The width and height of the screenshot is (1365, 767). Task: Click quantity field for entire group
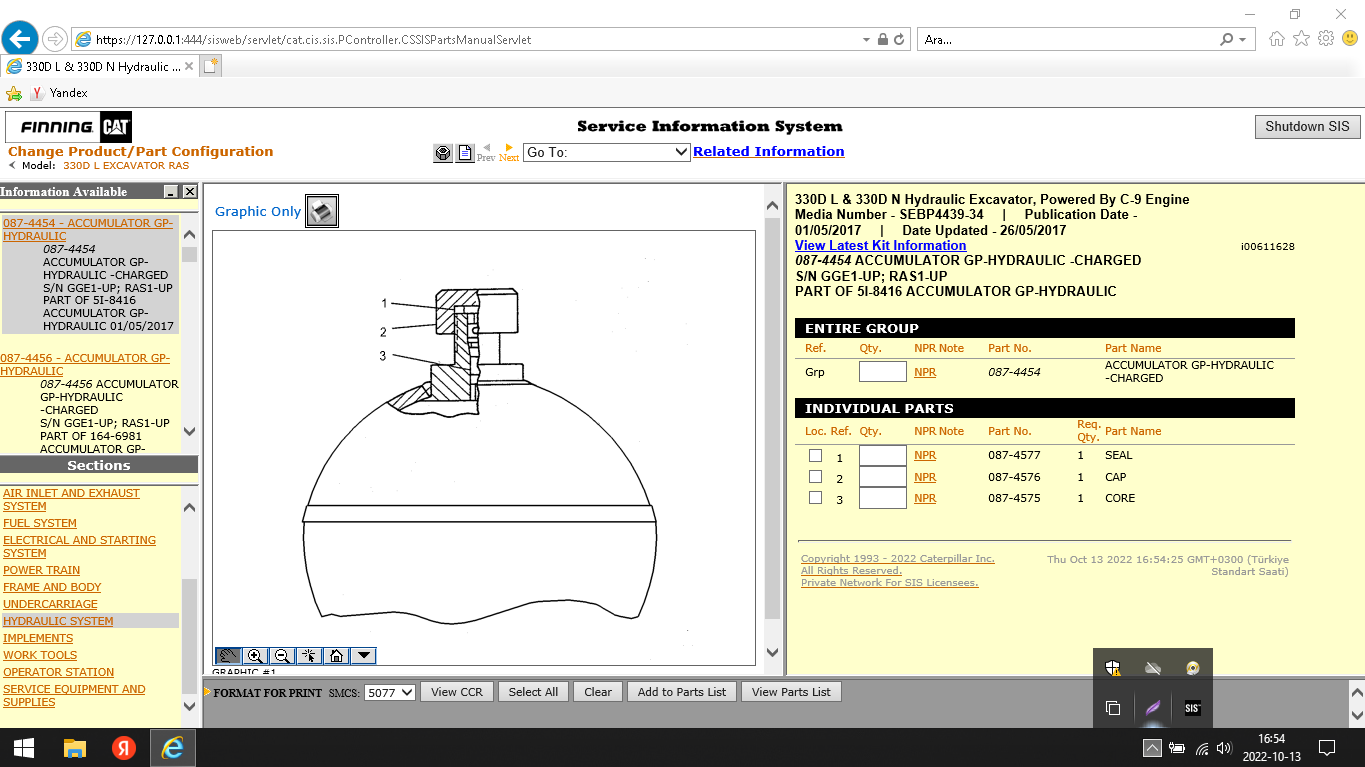[x=882, y=372]
